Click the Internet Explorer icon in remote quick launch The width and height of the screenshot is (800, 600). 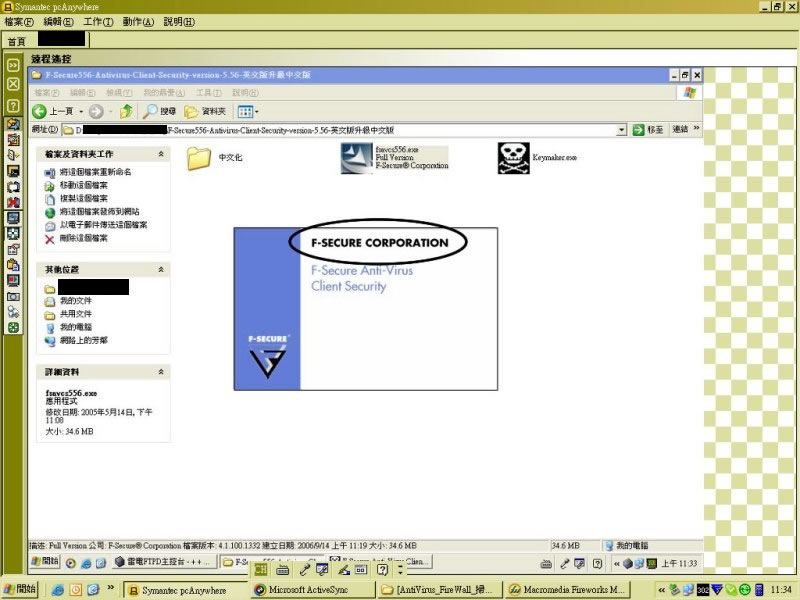(86, 563)
